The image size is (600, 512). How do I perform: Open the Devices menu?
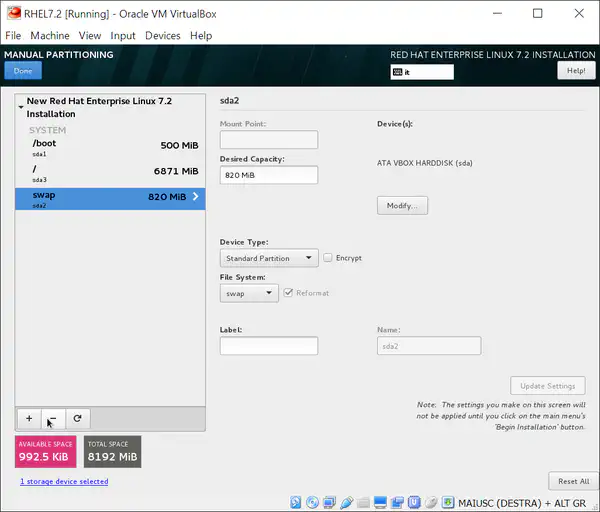coord(162,35)
